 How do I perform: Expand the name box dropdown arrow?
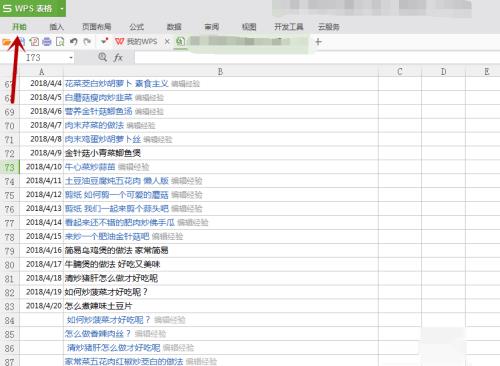pyautogui.click(x=71, y=58)
